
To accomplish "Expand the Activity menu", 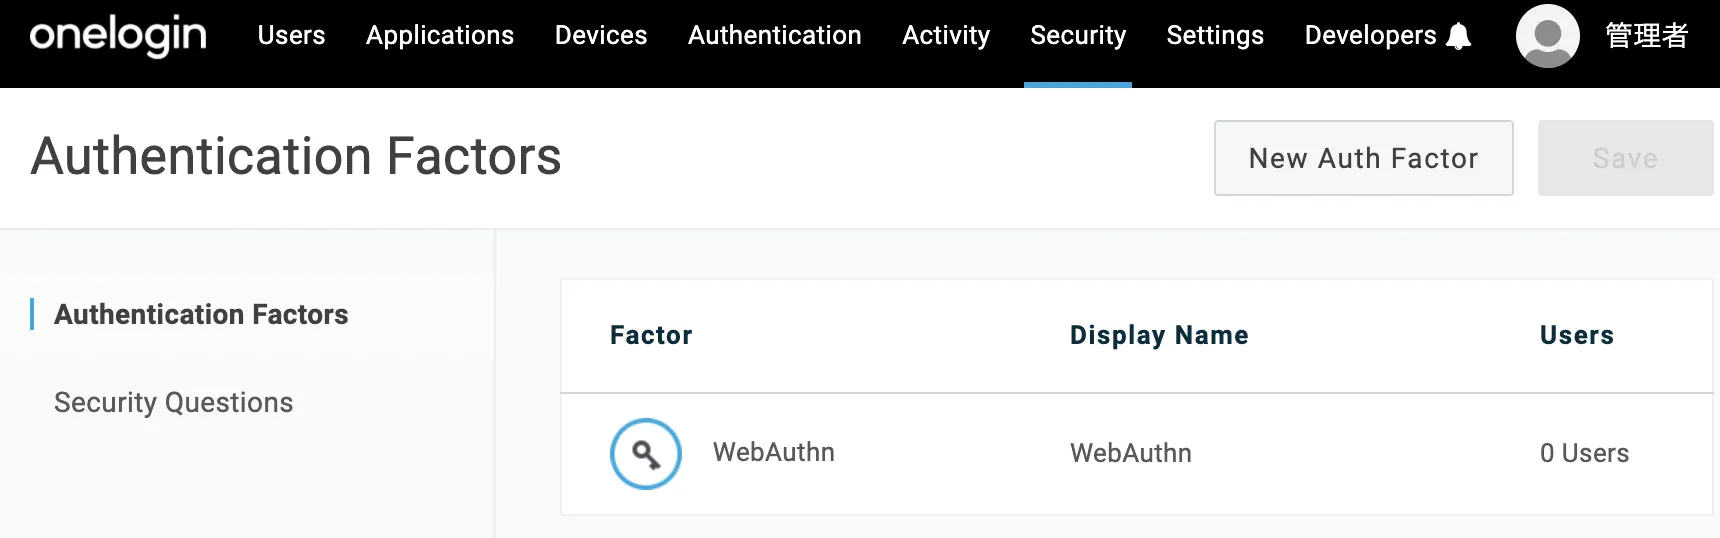I will 946,36.
